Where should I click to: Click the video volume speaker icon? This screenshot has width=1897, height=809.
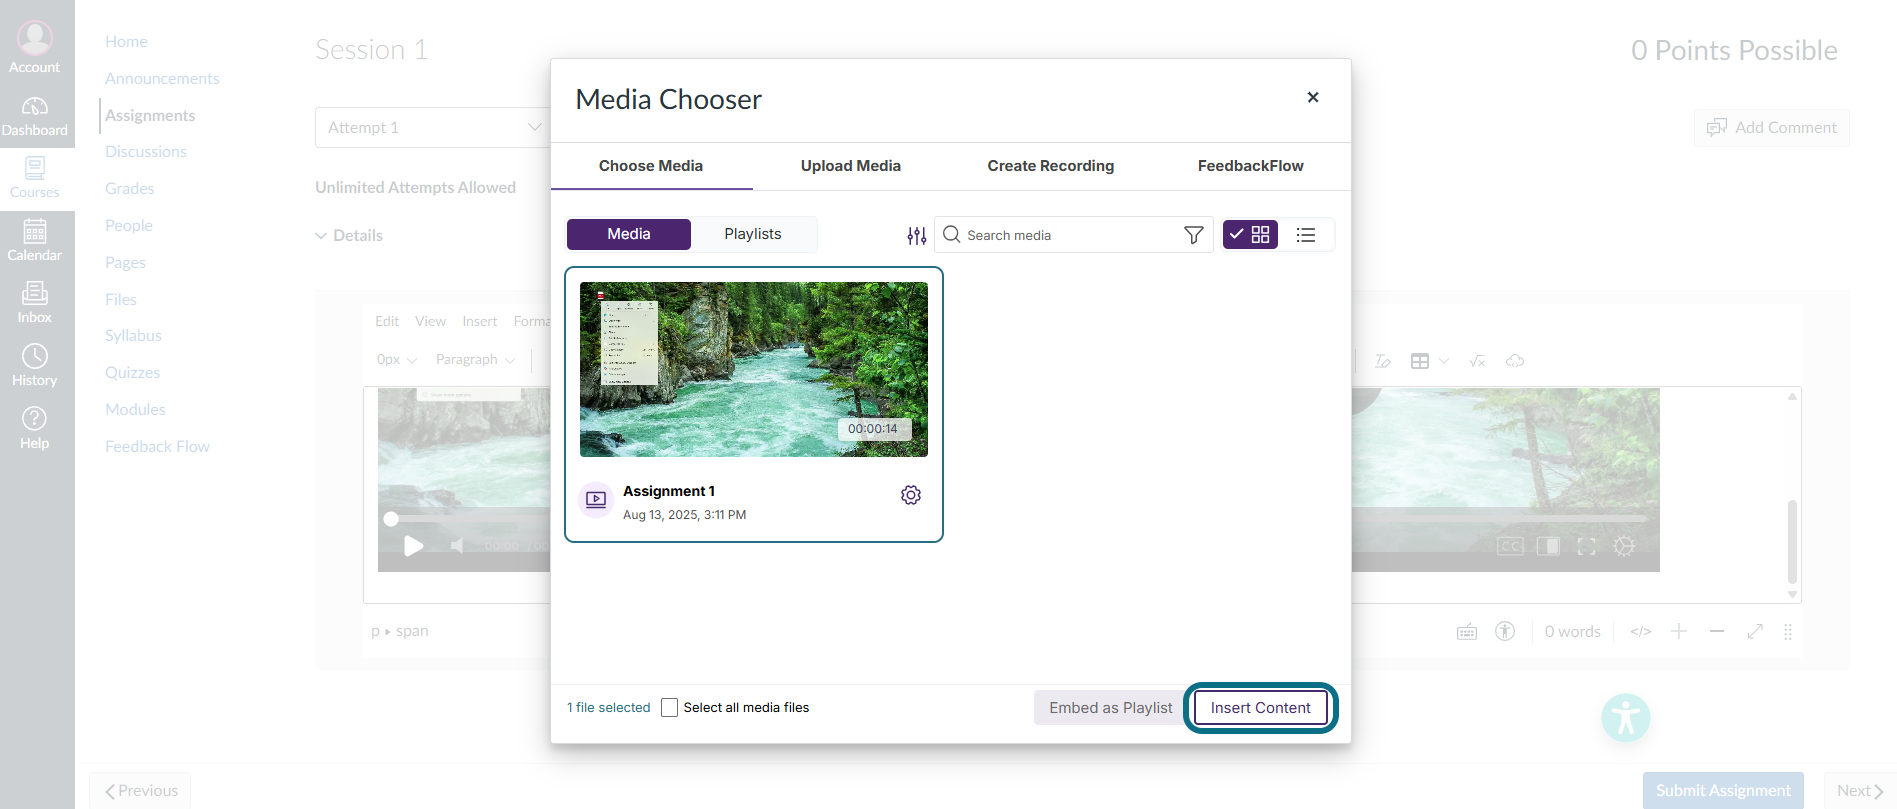457,546
